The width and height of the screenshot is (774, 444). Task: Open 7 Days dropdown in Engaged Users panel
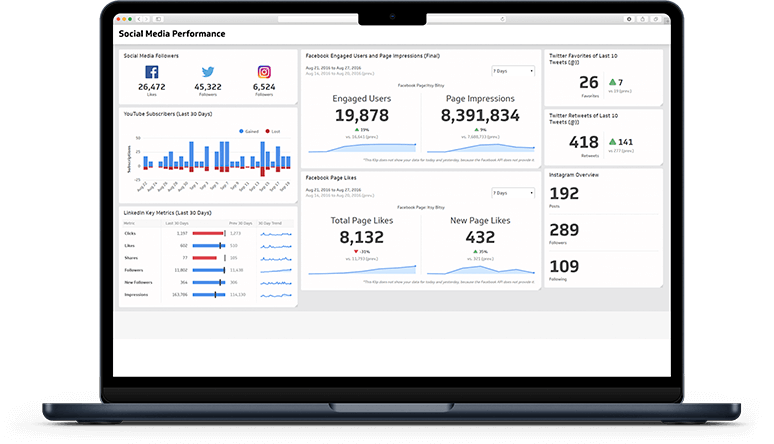tap(513, 71)
